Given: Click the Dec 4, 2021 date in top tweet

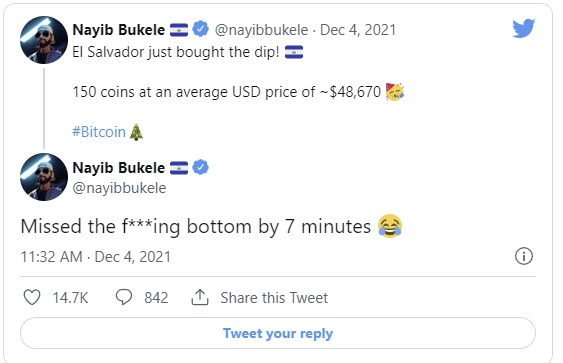Looking at the screenshot, I should pos(358,30).
